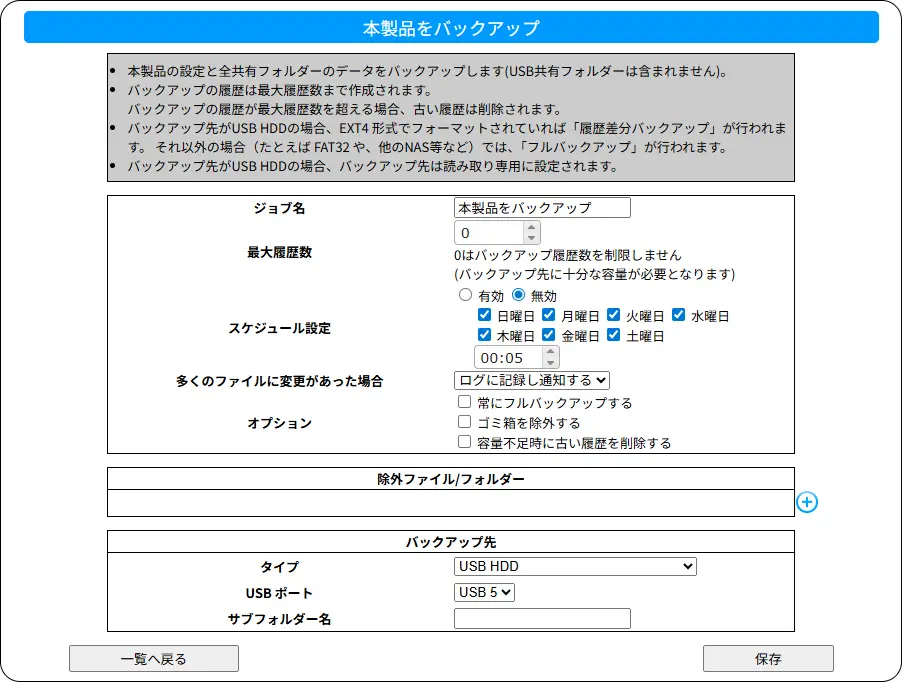Uncheck the 日曜日 checkbox

[x=485, y=315]
